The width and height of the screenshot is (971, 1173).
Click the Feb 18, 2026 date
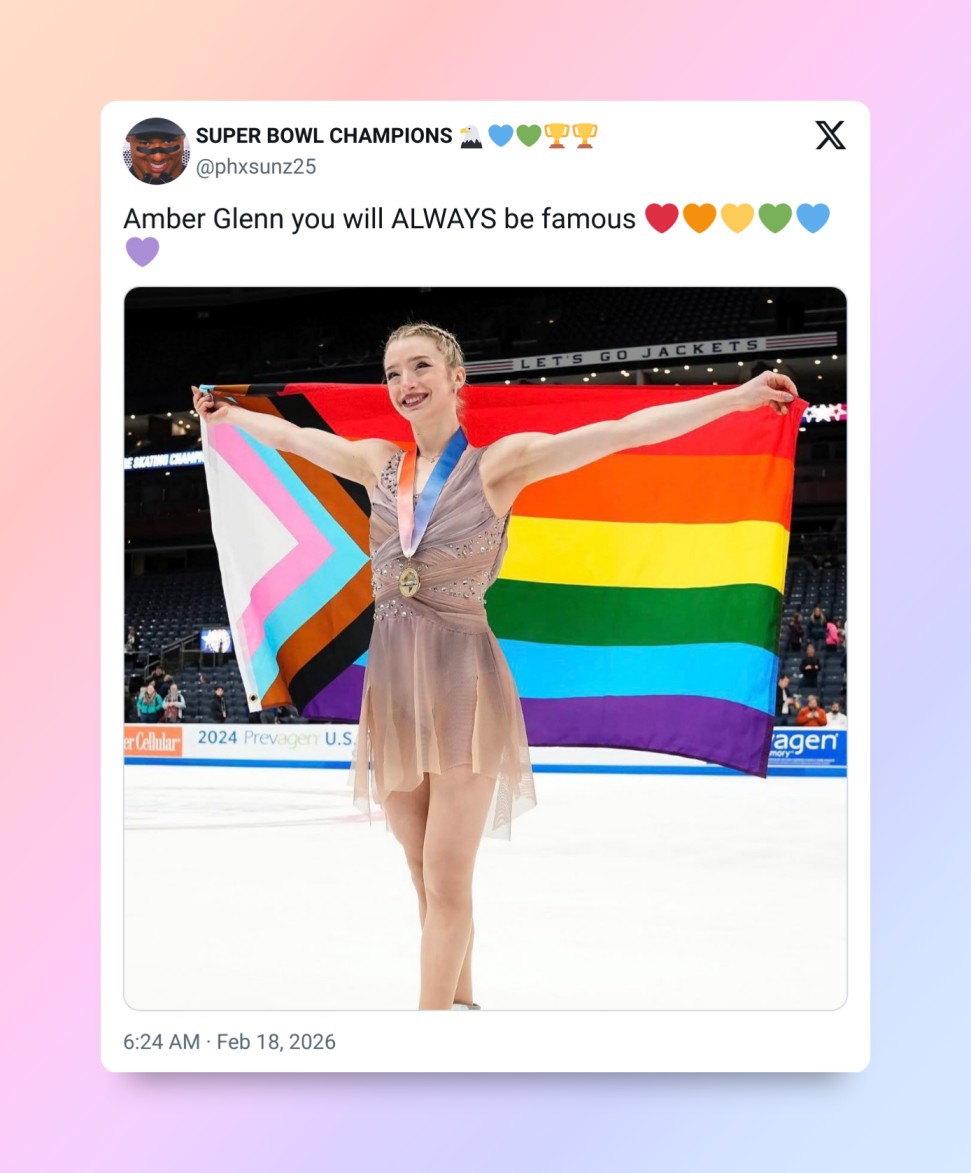[276, 1041]
